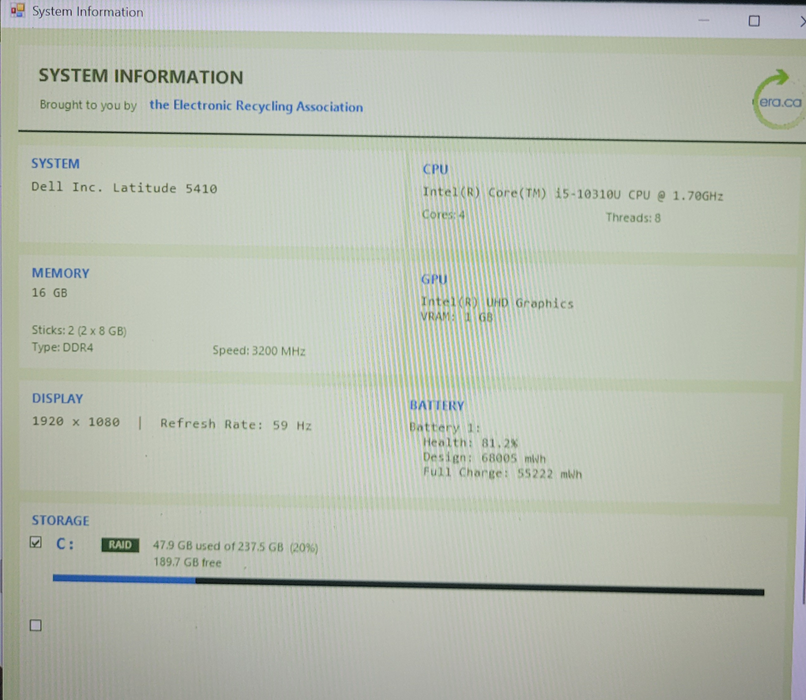Click the MEMORY section heading
This screenshot has height=700, width=806.
click(61, 273)
